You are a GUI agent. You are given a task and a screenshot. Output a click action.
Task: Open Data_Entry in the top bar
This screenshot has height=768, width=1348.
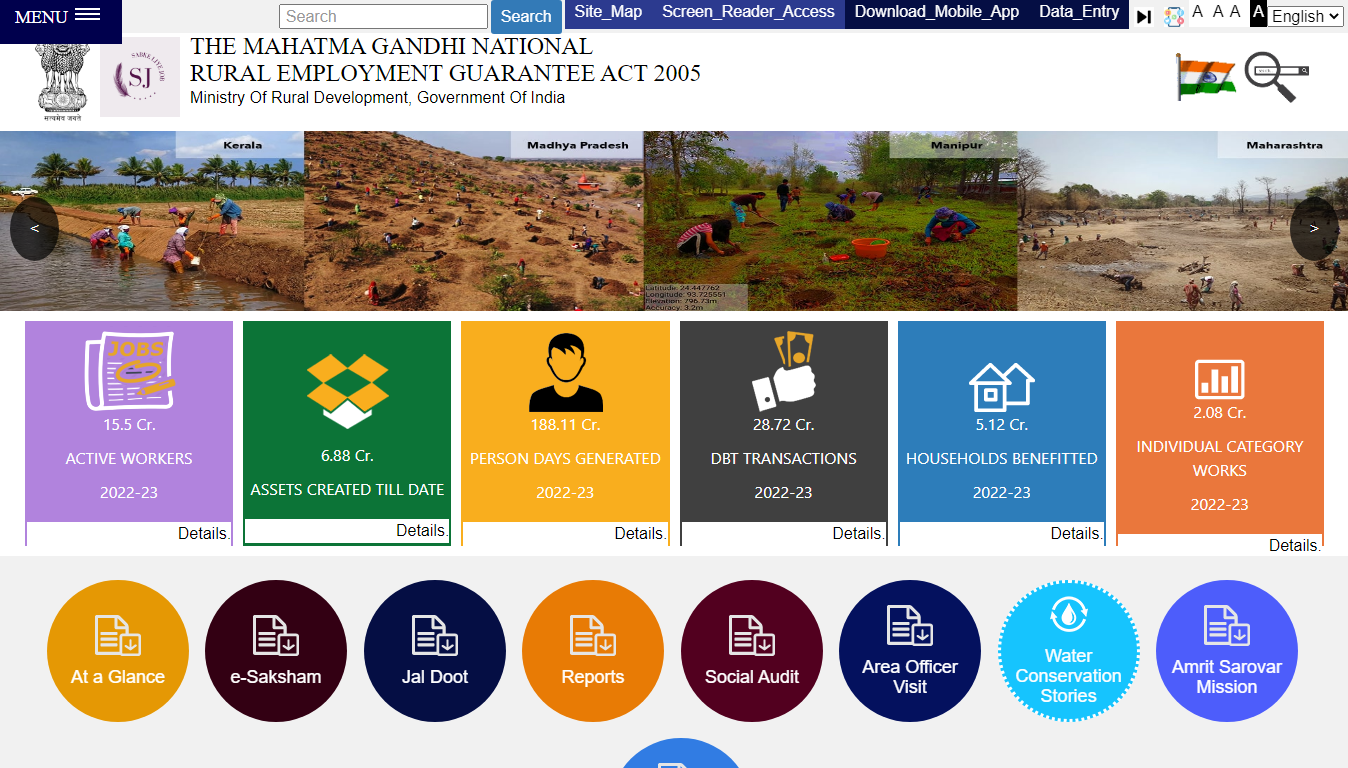coord(1079,12)
